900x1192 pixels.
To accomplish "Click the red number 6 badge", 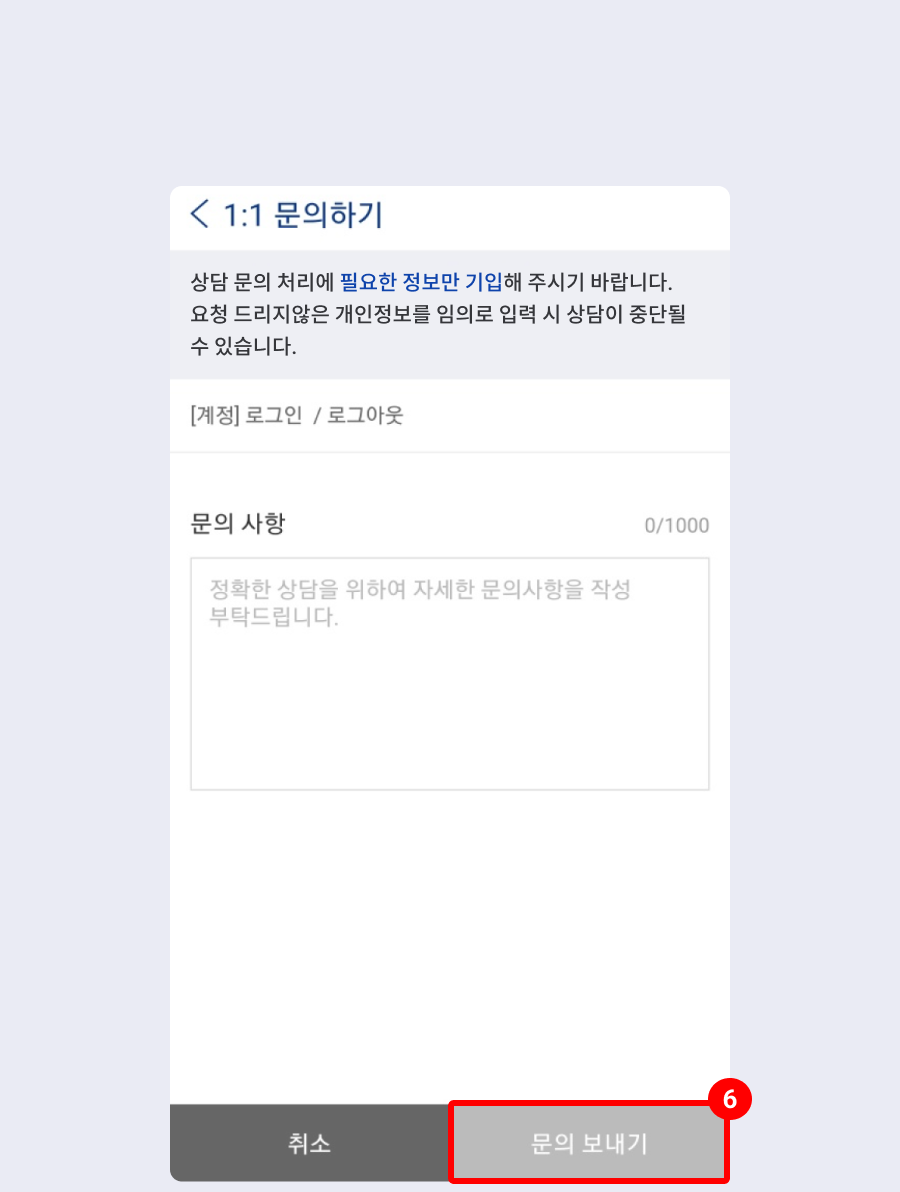I will pyautogui.click(x=730, y=1098).
